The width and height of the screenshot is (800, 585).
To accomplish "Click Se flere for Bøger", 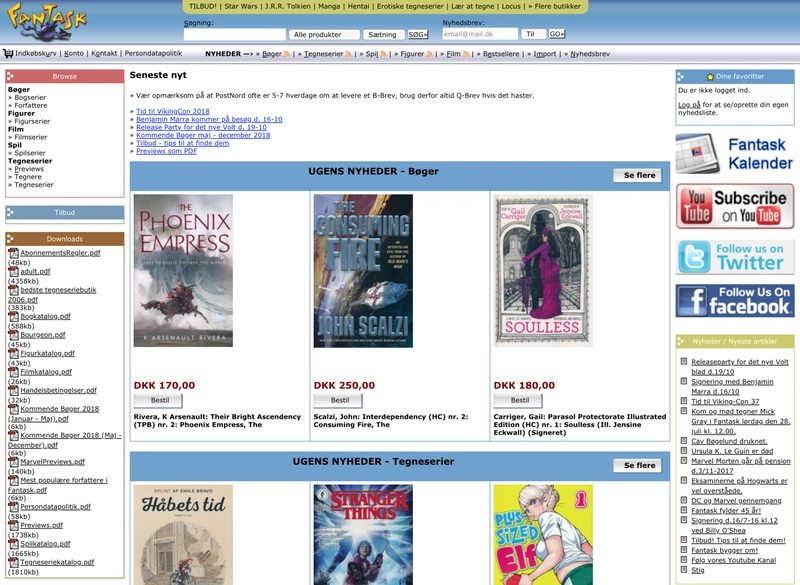I will 639,175.
